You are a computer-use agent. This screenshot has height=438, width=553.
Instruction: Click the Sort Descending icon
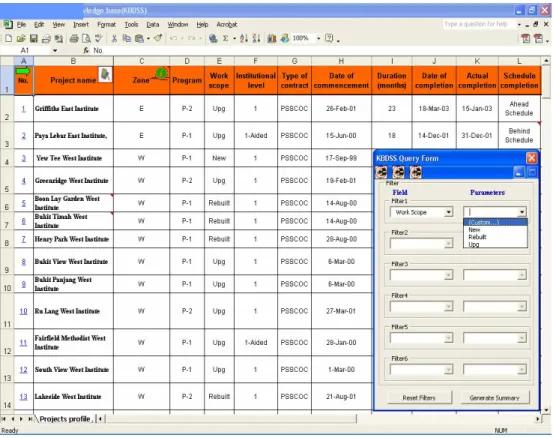tap(256, 38)
